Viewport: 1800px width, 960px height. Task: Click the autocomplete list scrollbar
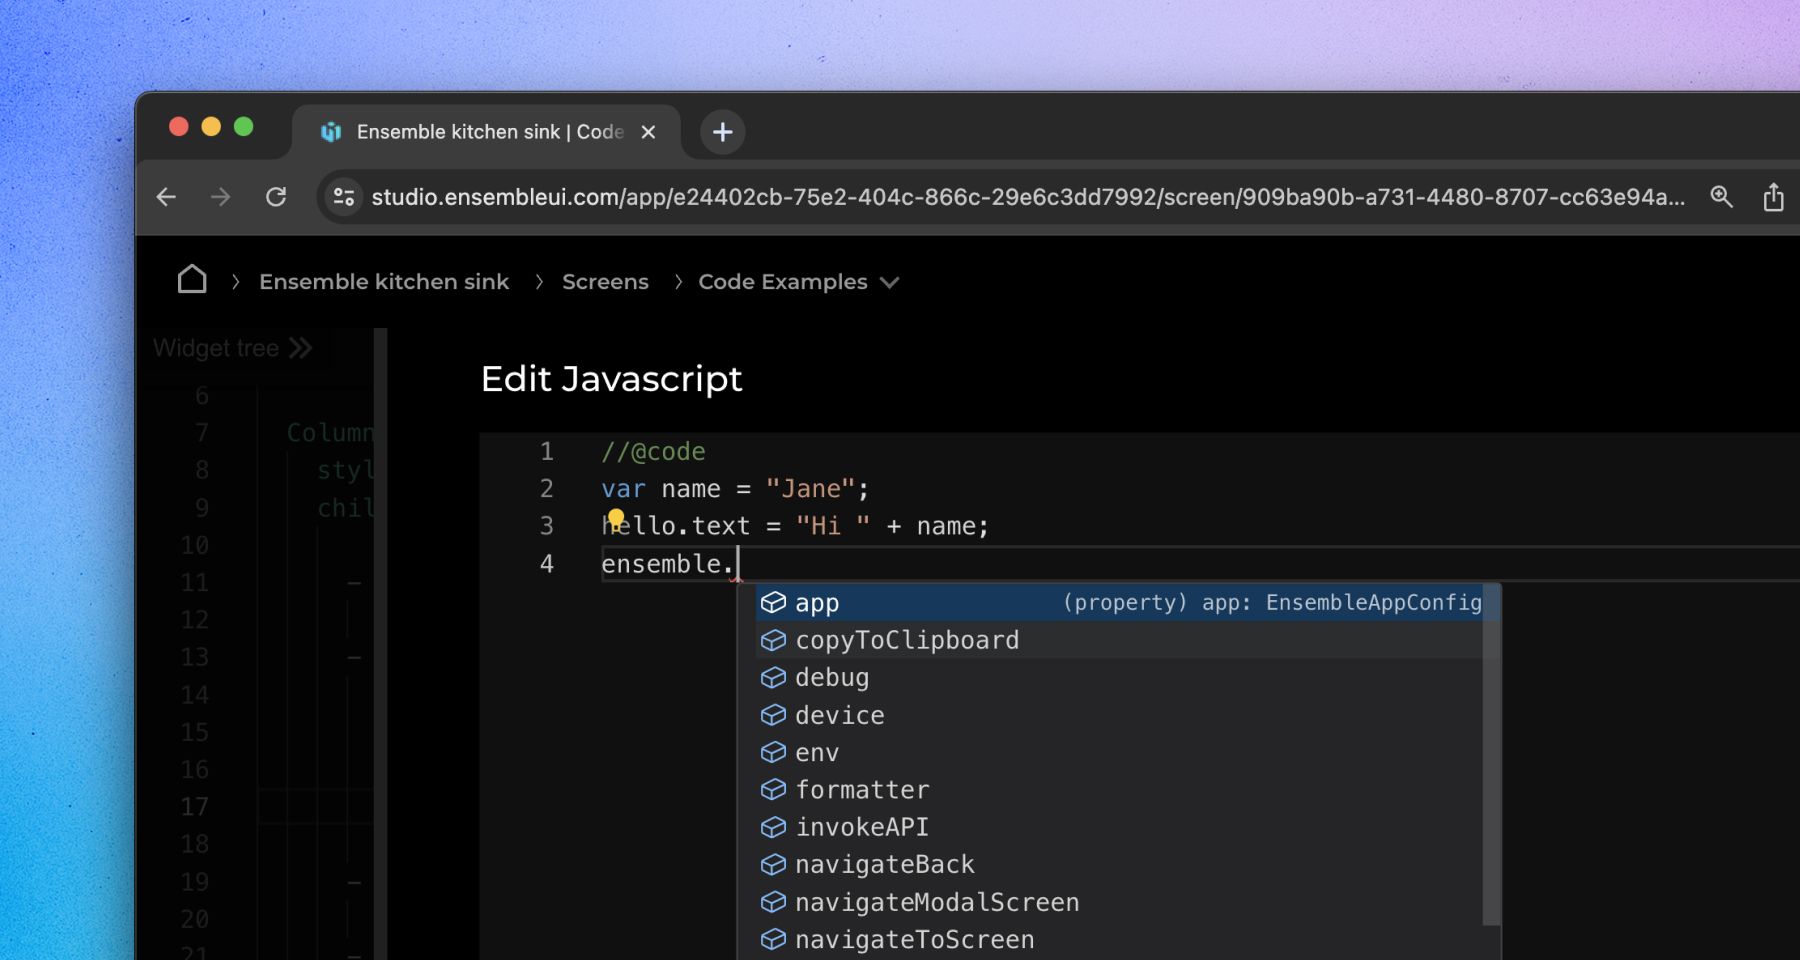pyautogui.click(x=1491, y=755)
